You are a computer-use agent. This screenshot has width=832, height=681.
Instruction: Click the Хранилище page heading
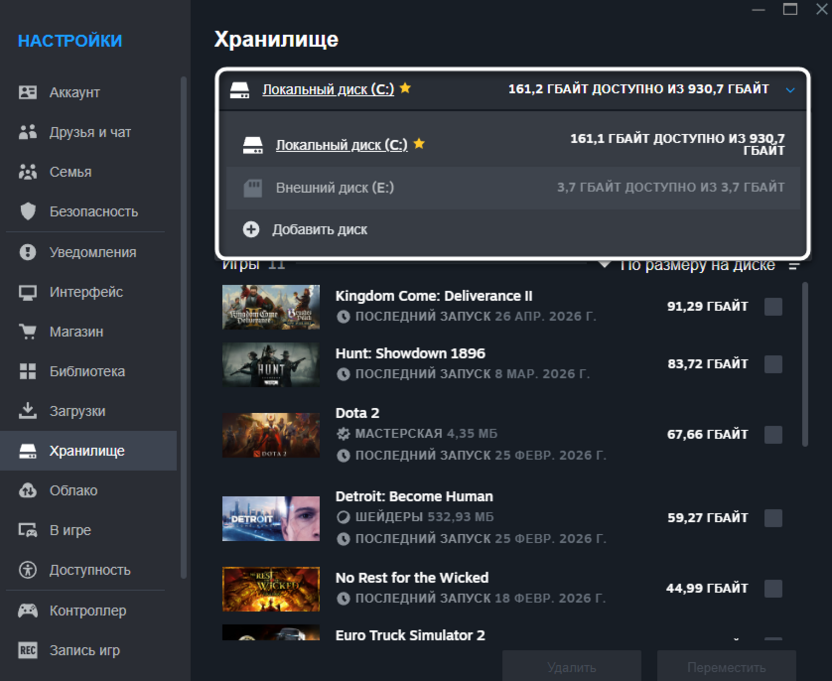276,40
